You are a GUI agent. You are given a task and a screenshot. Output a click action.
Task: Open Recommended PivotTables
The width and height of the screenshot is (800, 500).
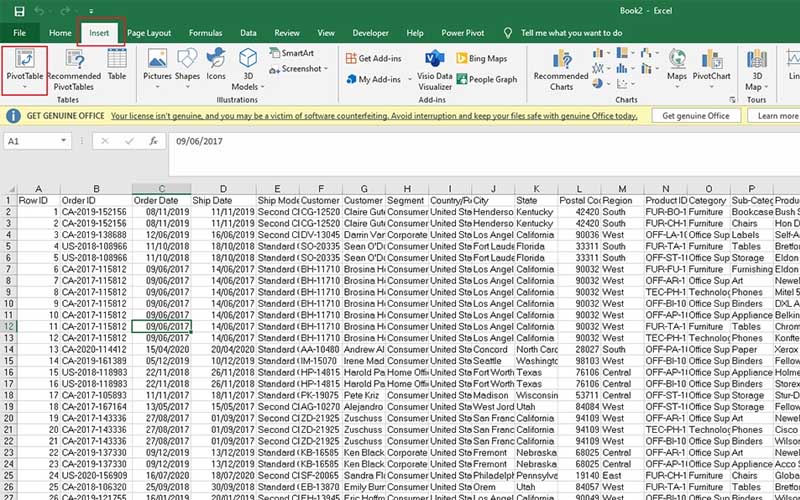pos(74,70)
